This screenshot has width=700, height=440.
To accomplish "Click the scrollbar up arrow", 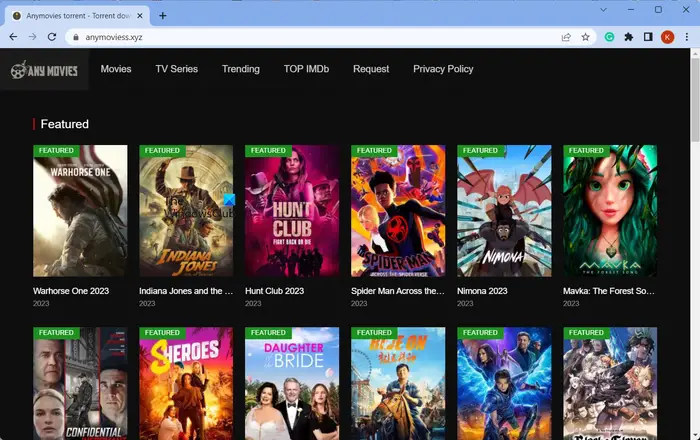I will coord(695,53).
